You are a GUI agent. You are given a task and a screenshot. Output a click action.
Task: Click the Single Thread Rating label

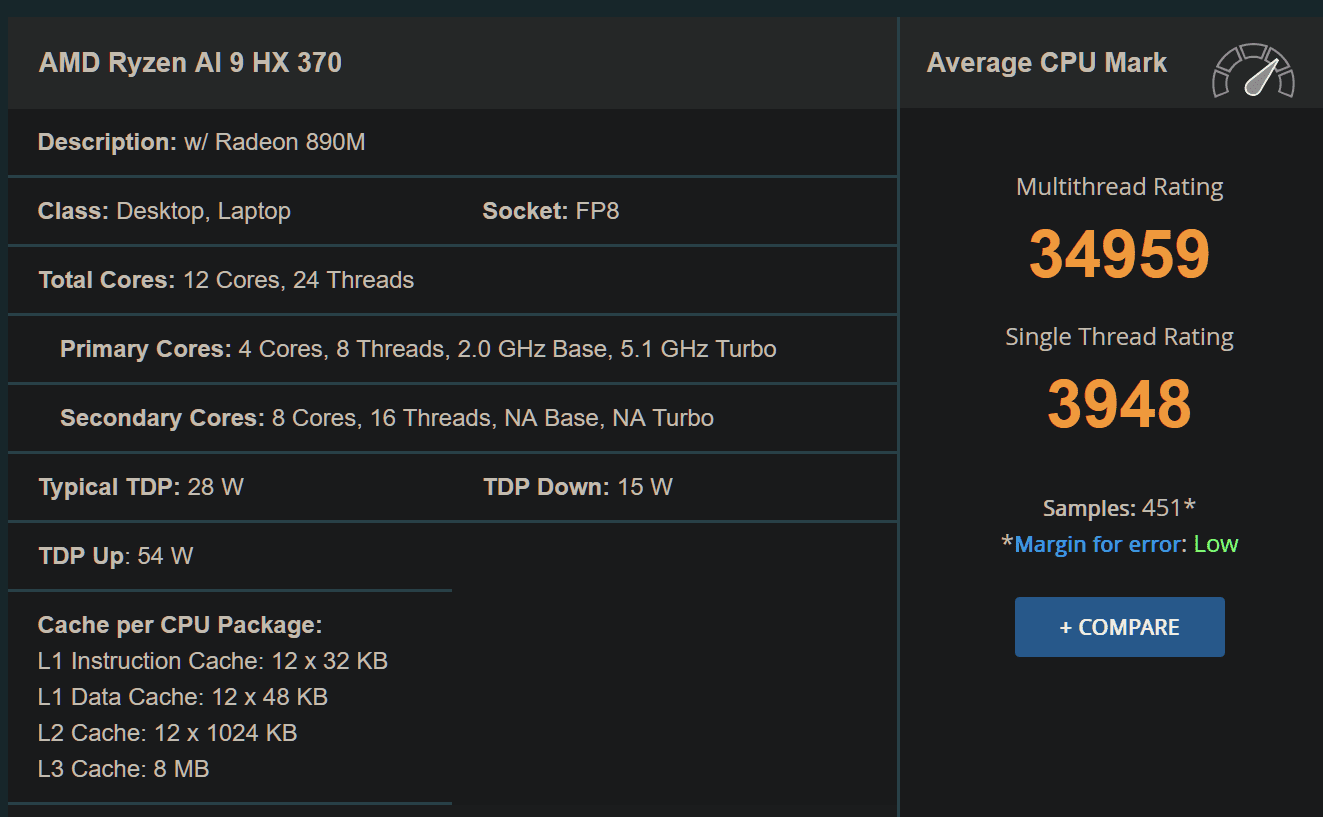click(x=1119, y=337)
